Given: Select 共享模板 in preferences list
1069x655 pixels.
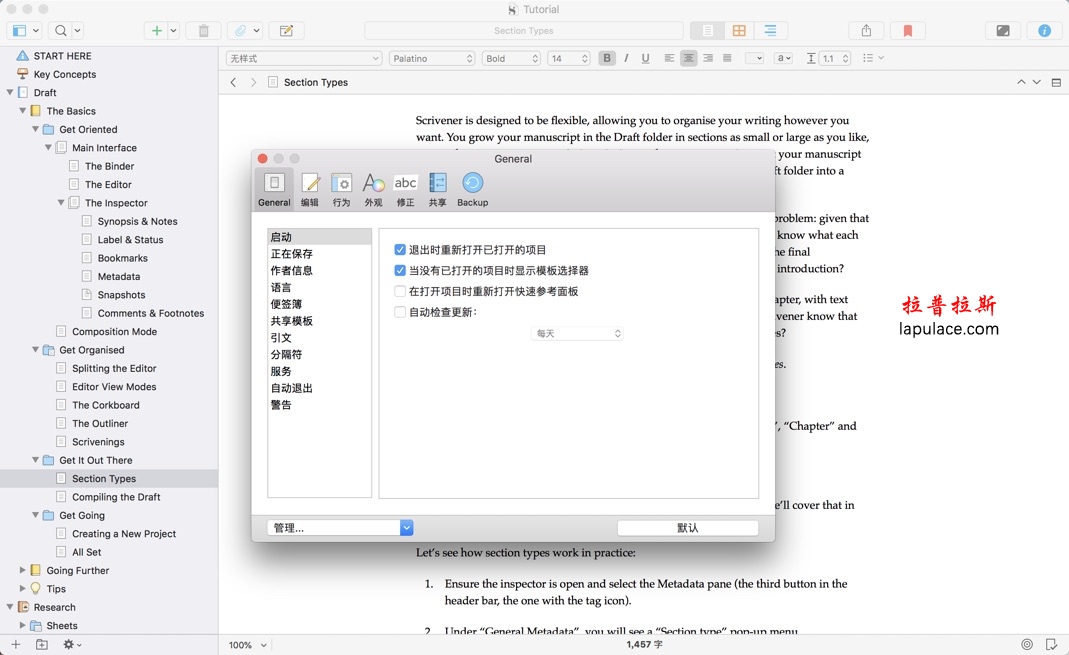Looking at the screenshot, I should 319,321.
